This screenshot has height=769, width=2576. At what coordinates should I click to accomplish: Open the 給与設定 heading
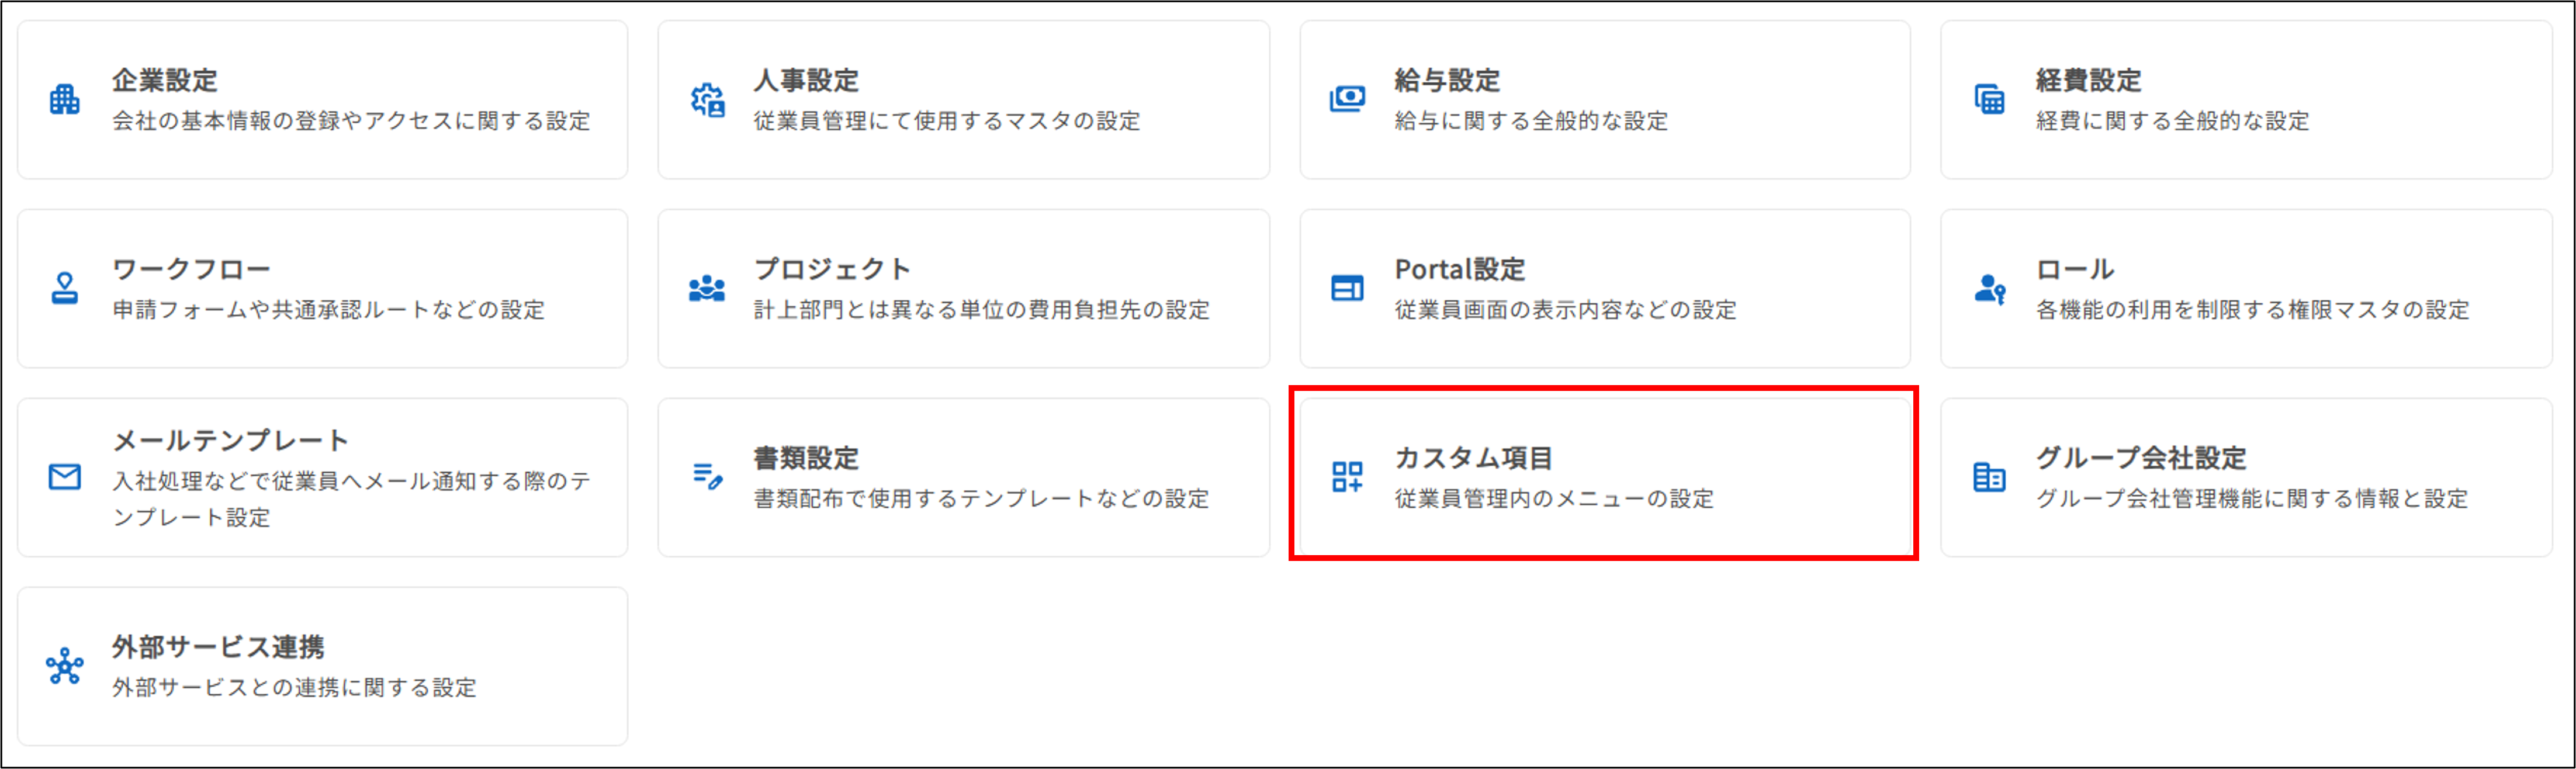click(x=1447, y=80)
